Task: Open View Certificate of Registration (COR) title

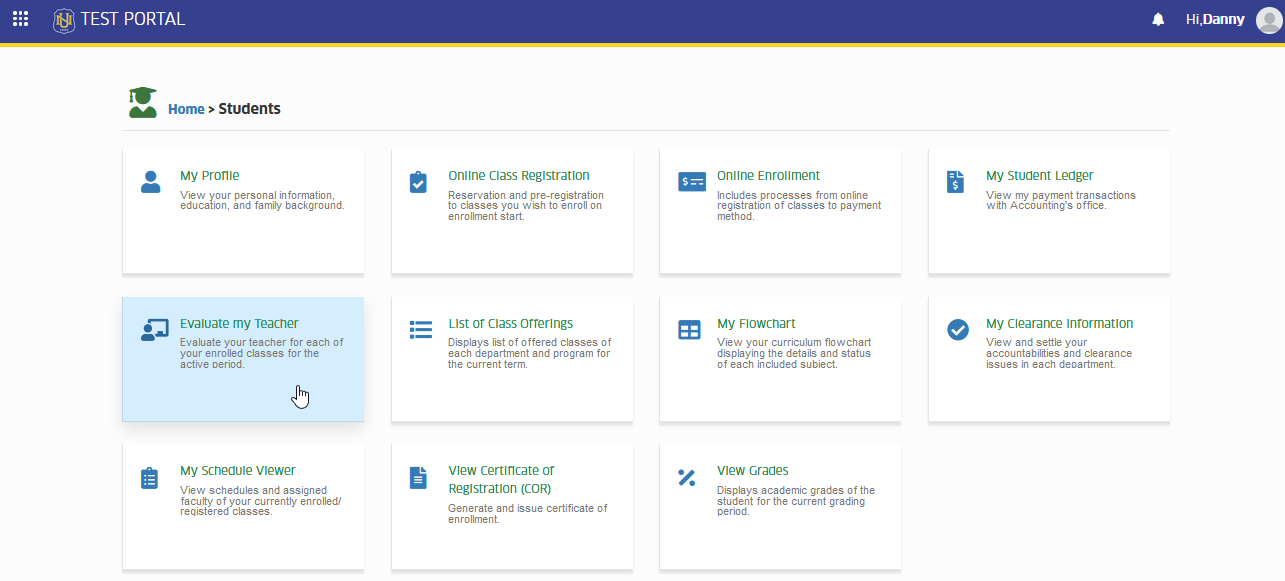Action: pyautogui.click(x=501, y=480)
